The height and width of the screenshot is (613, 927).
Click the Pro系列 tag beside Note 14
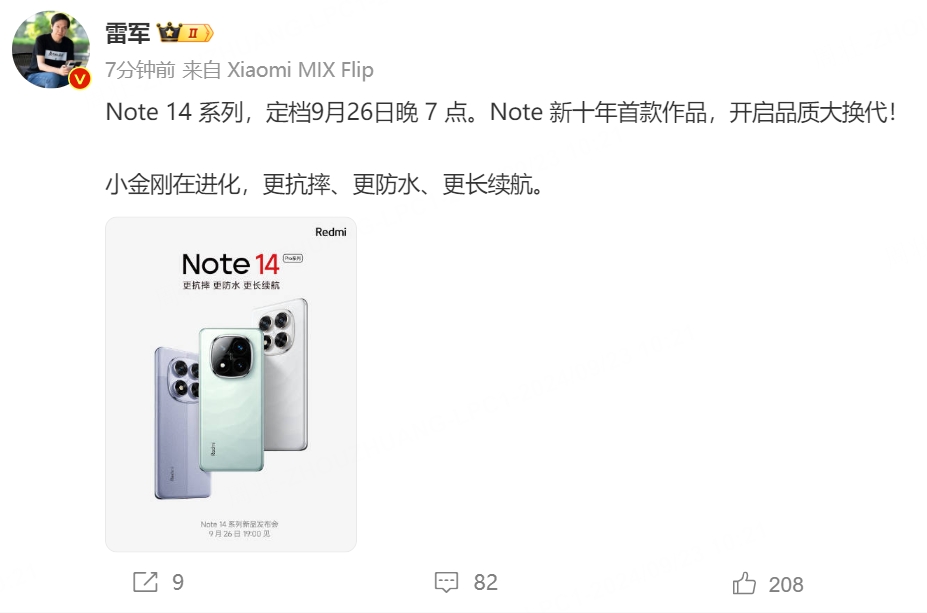tap(293, 258)
